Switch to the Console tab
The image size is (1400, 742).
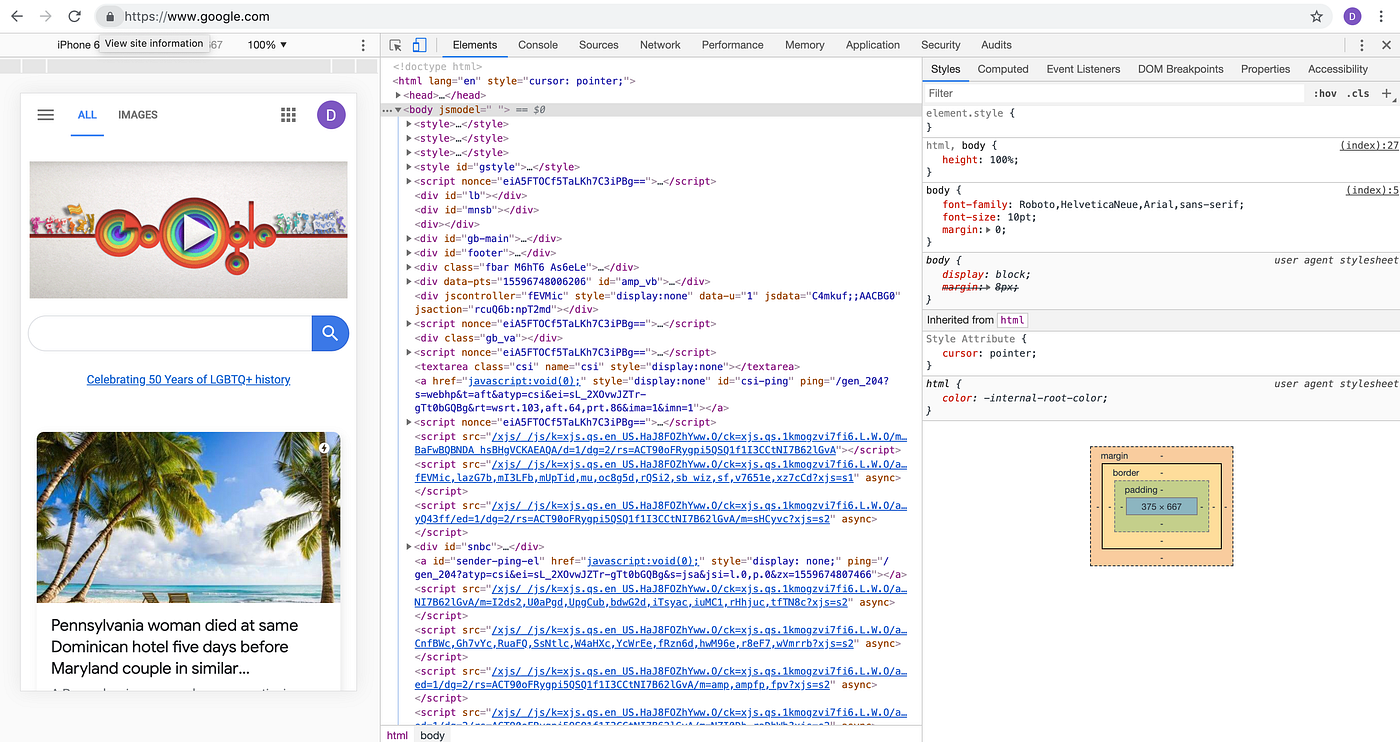(x=538, y=44)
